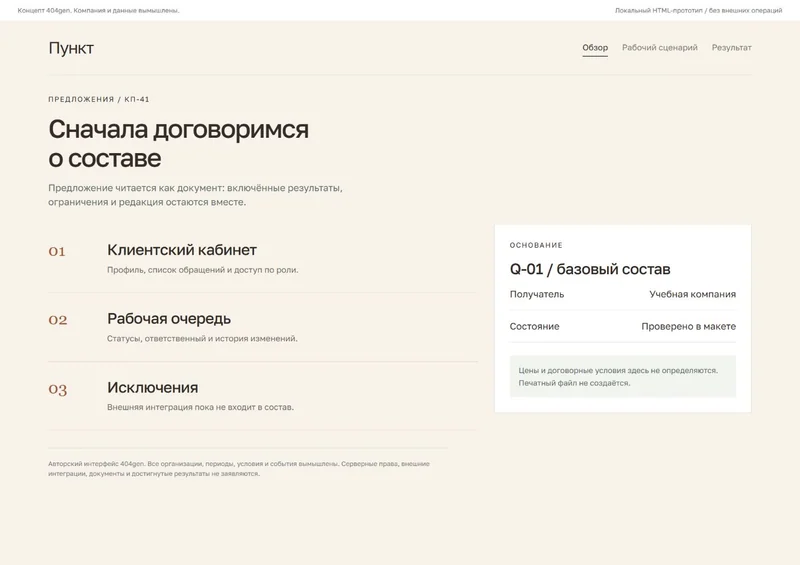The height and width of the screenshot is (565, 800).
Task: Click number 02 marker
Action: (58, 320)
